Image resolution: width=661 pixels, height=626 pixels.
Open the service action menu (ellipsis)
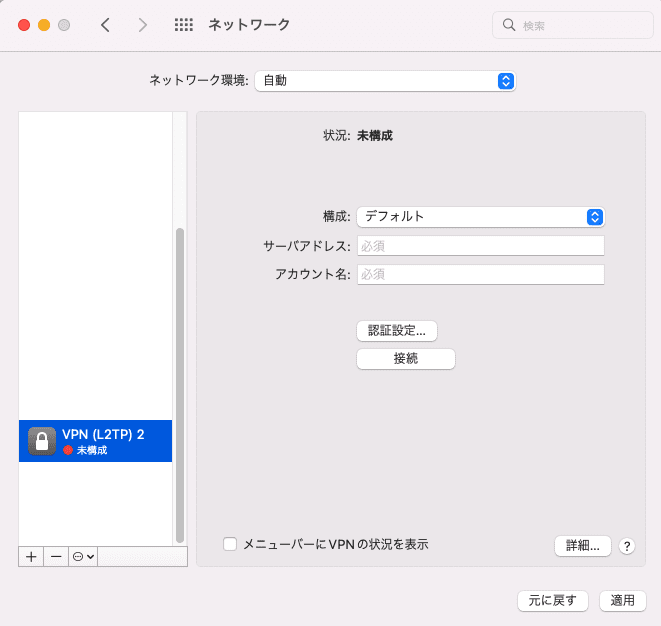tap(83, 557)
